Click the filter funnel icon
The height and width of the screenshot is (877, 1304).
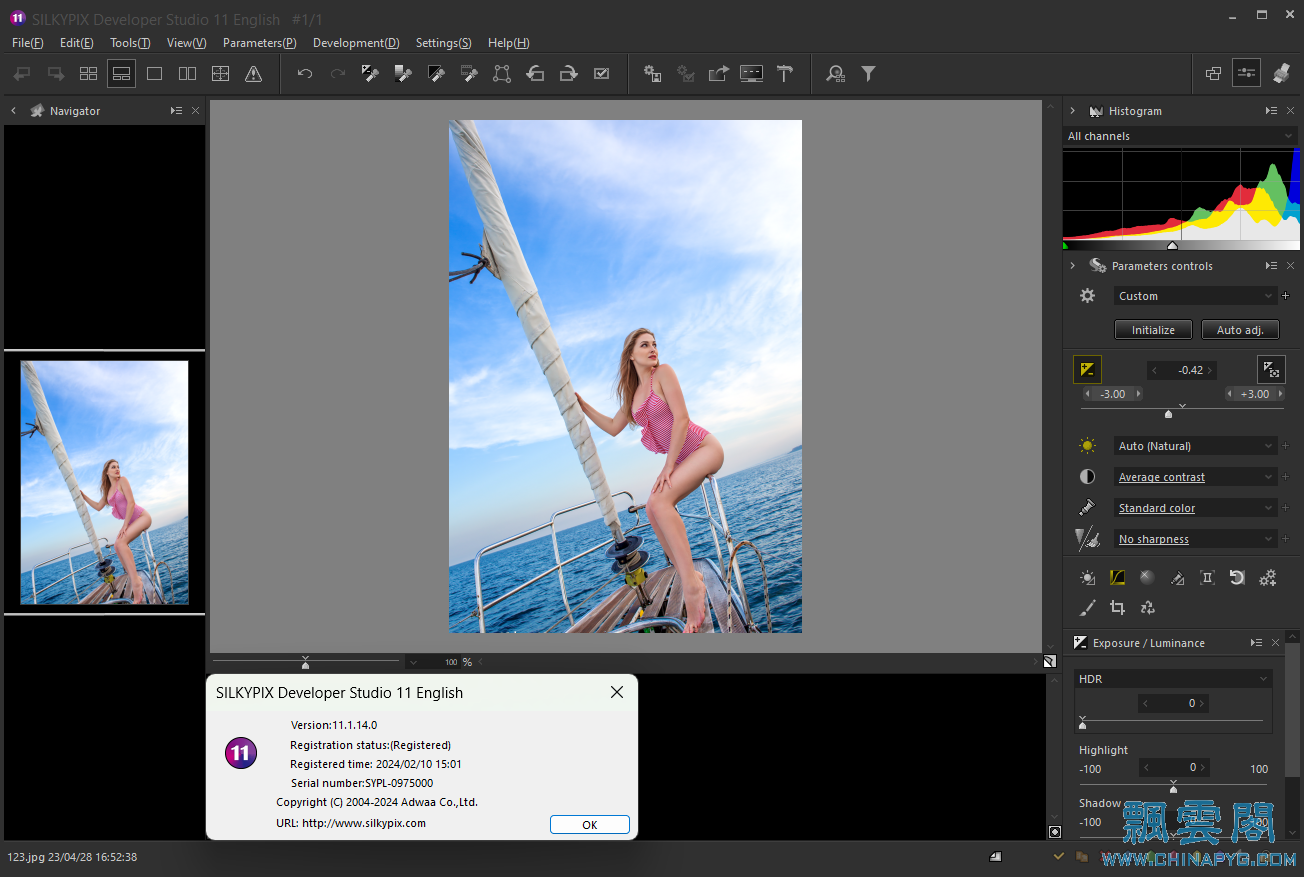pyautogui.click(x=868, y=73)
